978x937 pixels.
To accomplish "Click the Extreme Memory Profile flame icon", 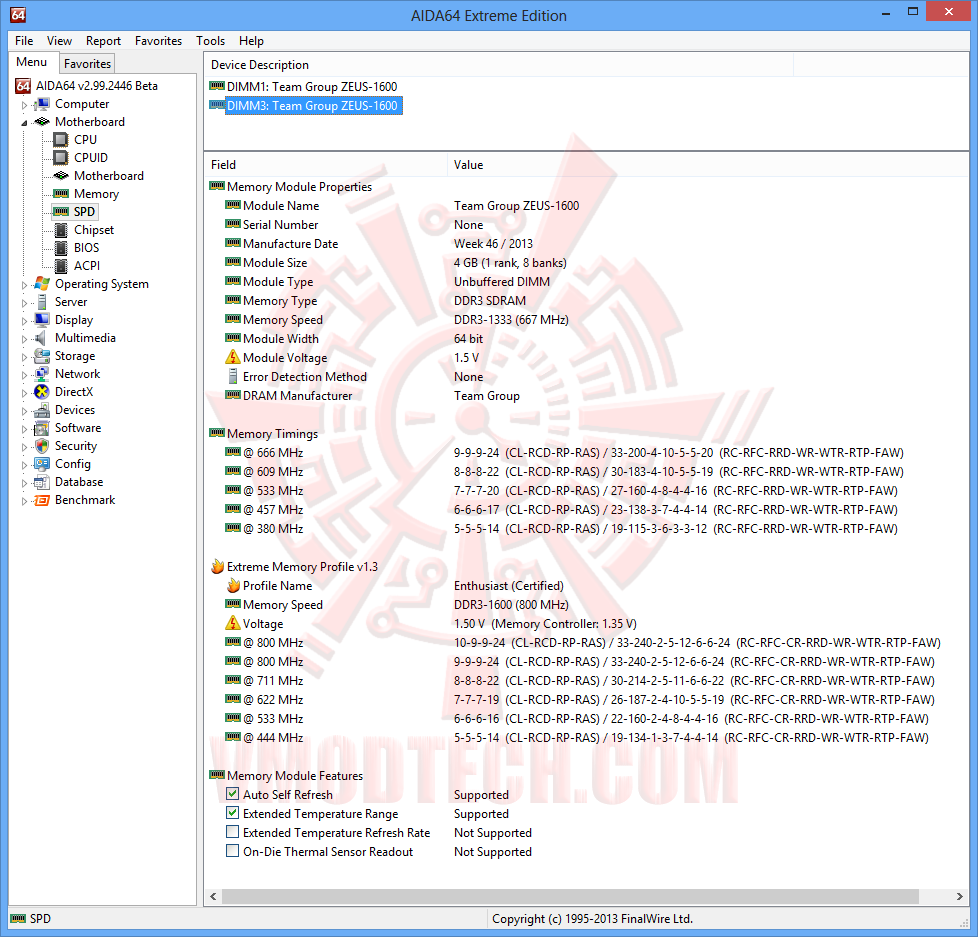I will click(x=217, y=566).
